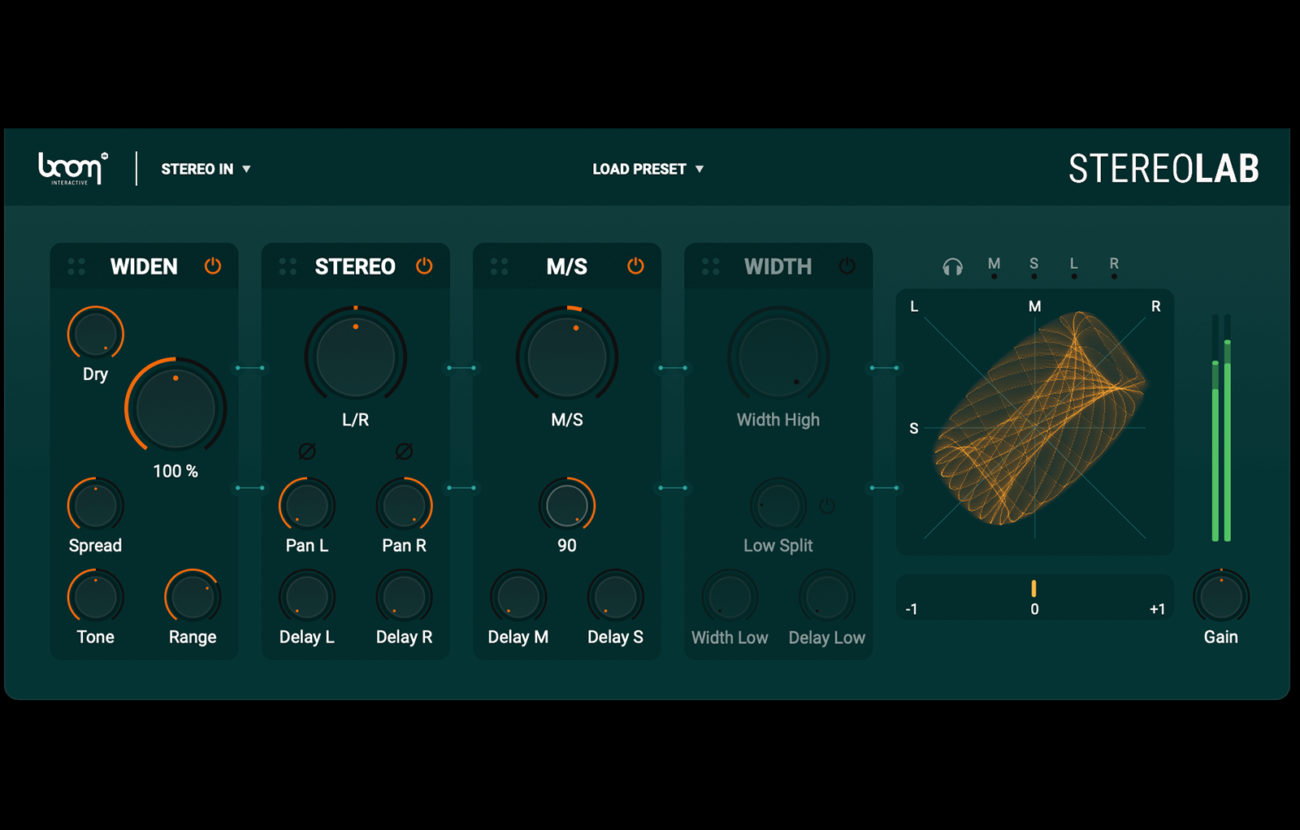Disable the STEREO module power button

point(424,266)
